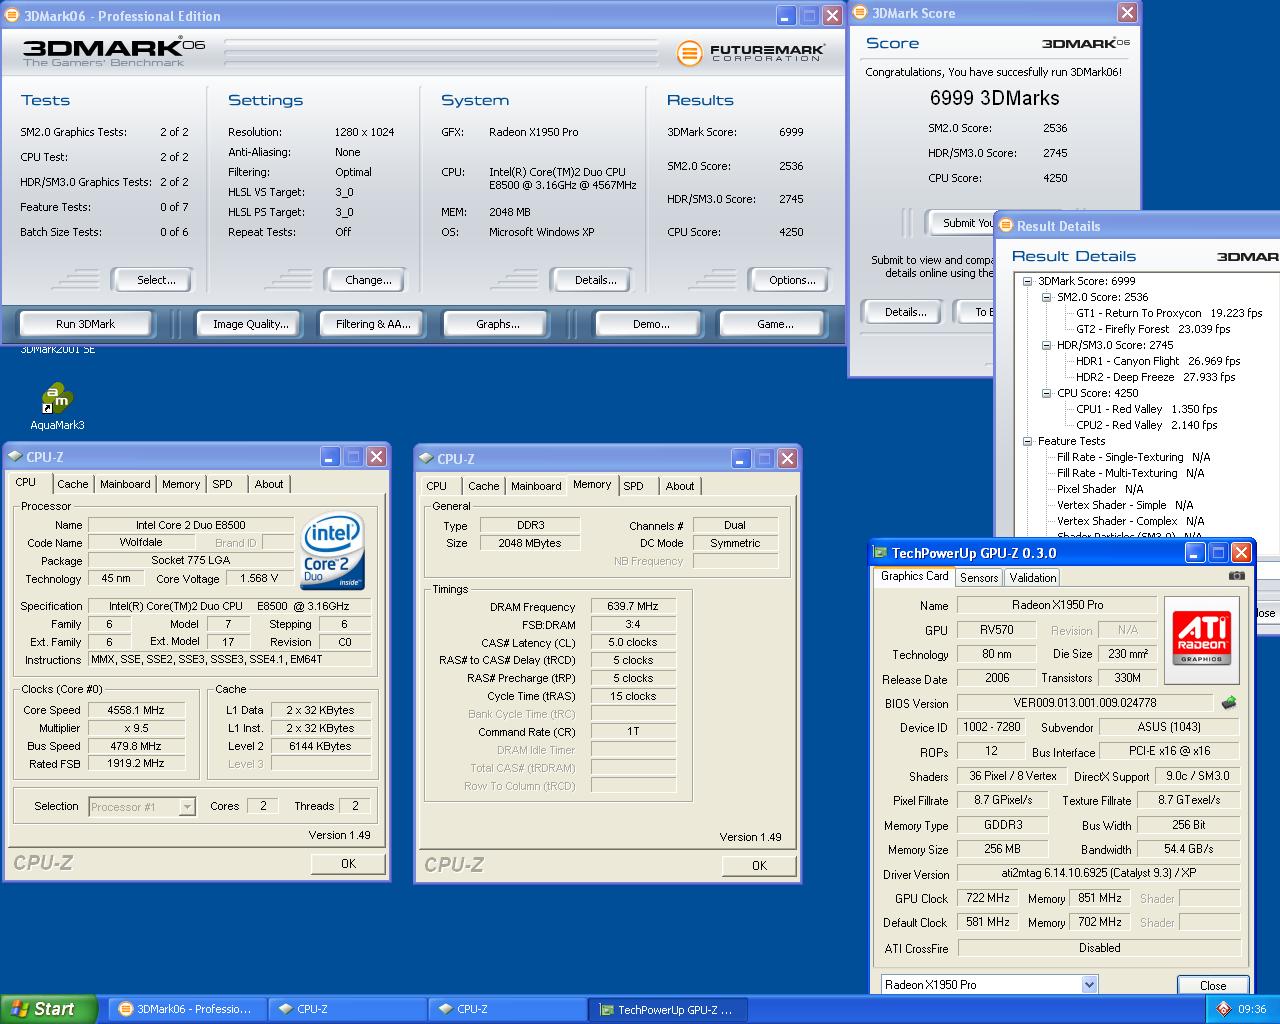Switch to the Validation tab in GPU-Z

(1033, 578)
